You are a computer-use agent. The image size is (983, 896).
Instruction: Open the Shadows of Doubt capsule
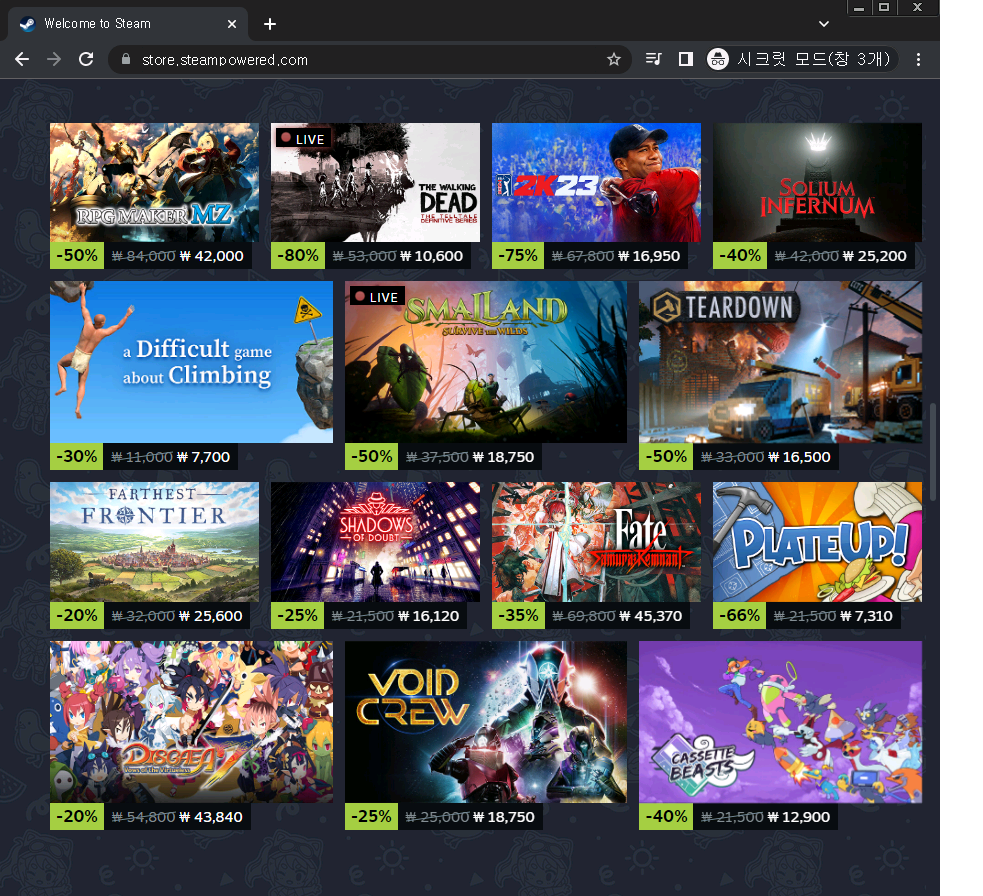pos(376,542)
